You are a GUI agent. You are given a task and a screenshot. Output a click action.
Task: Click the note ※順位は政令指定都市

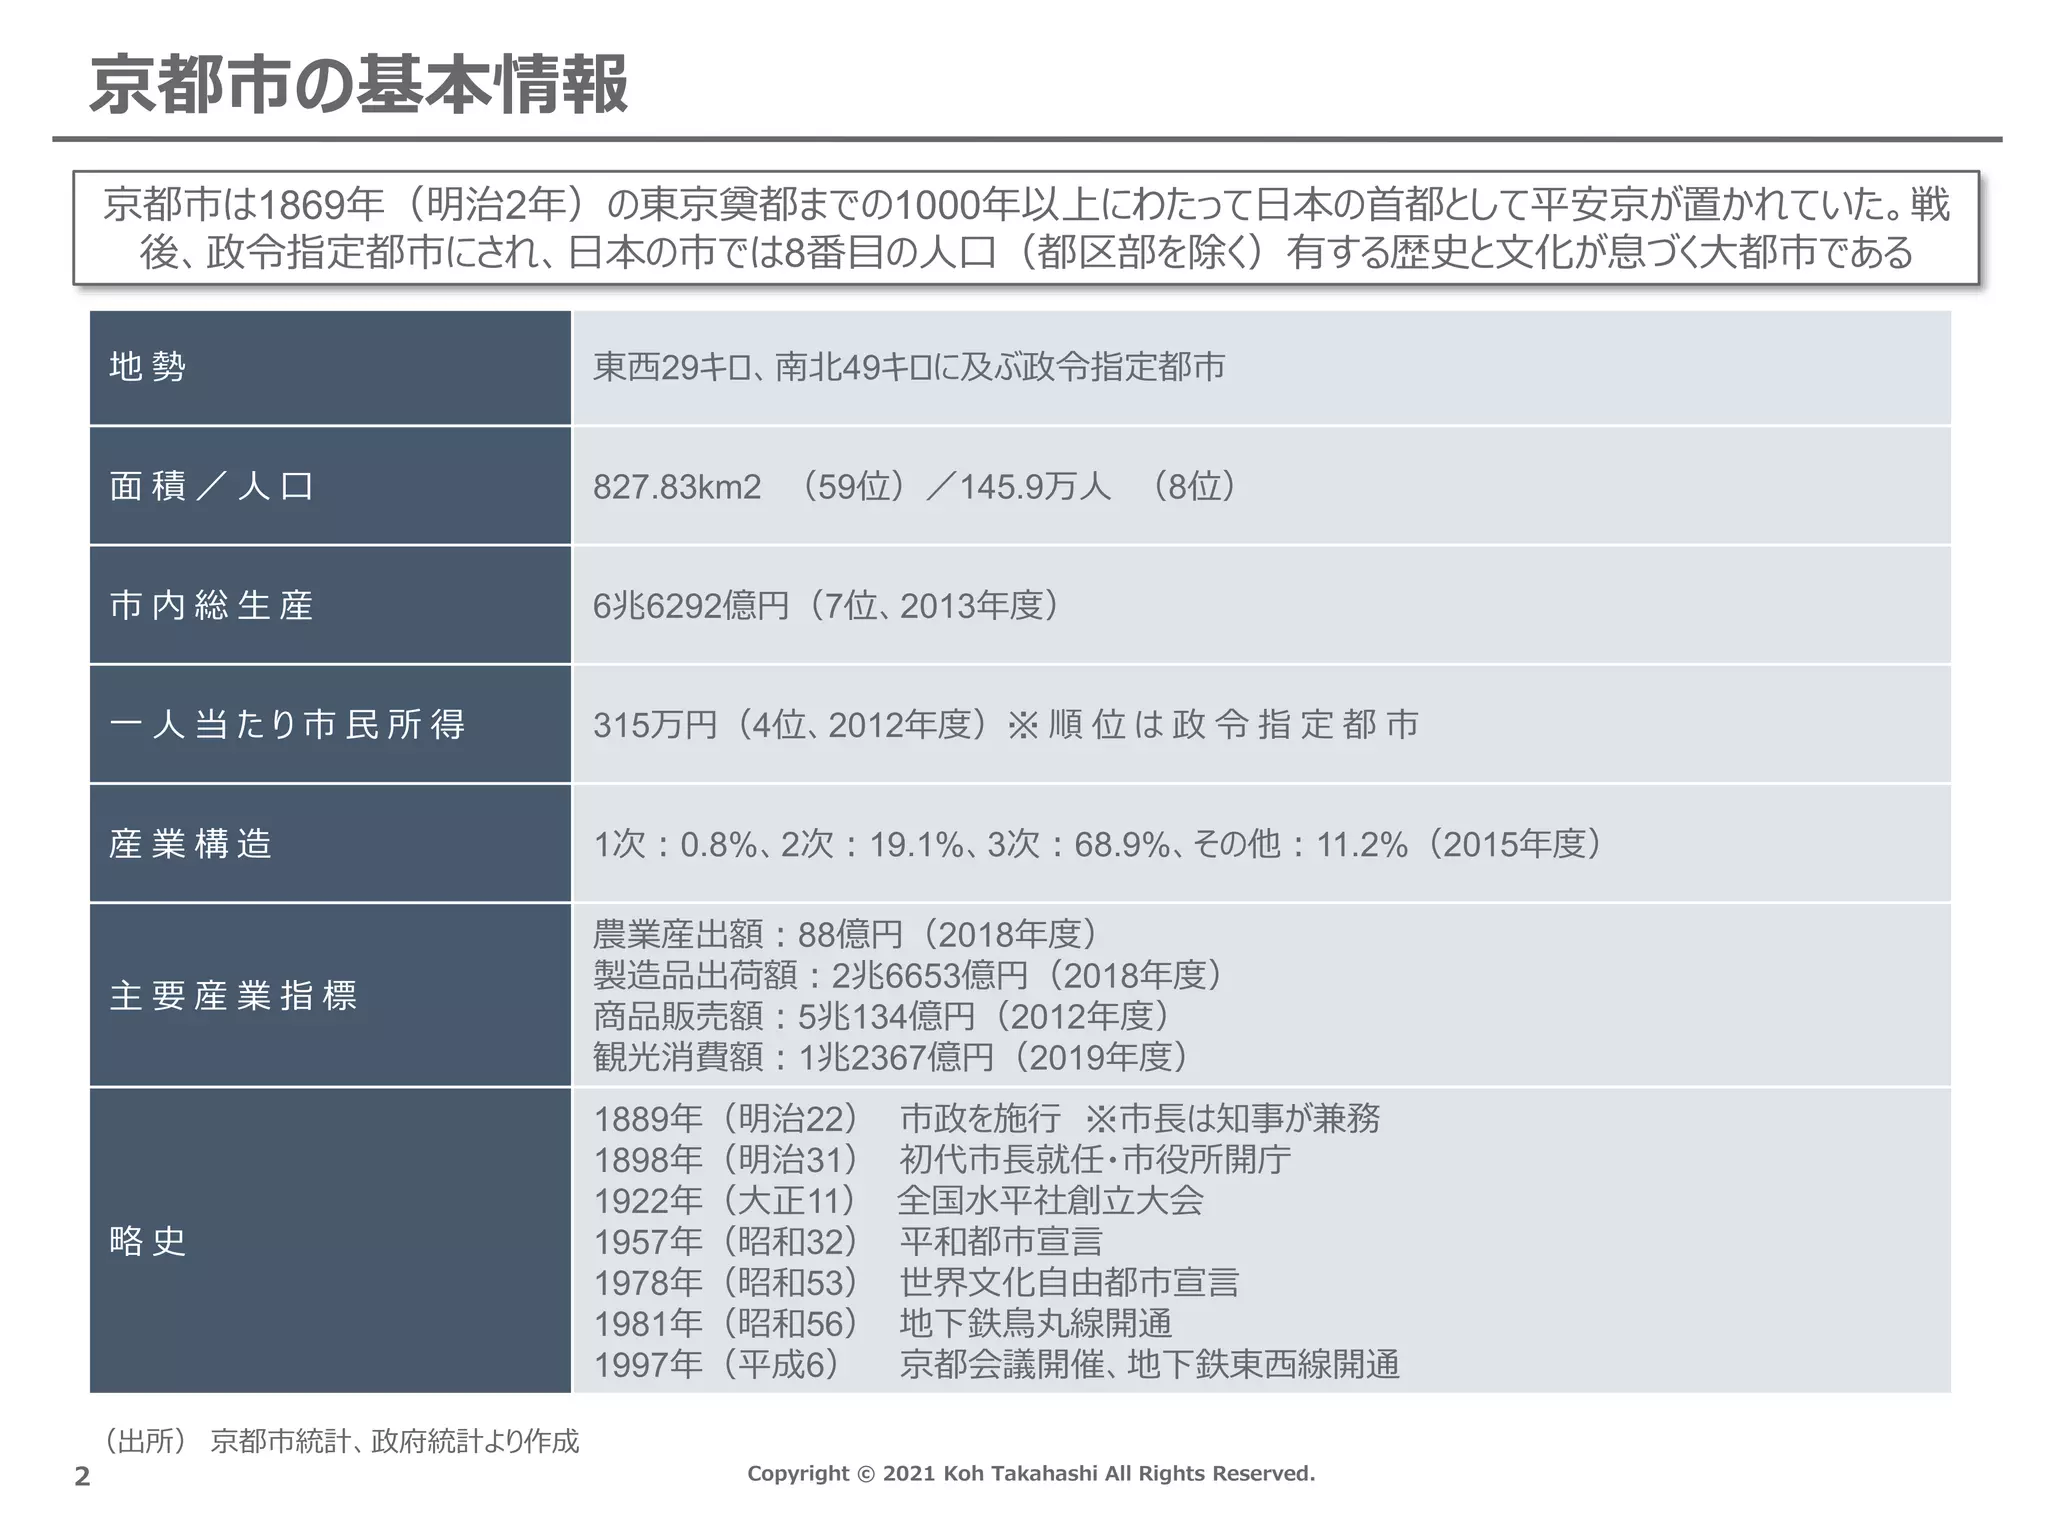1213,725
